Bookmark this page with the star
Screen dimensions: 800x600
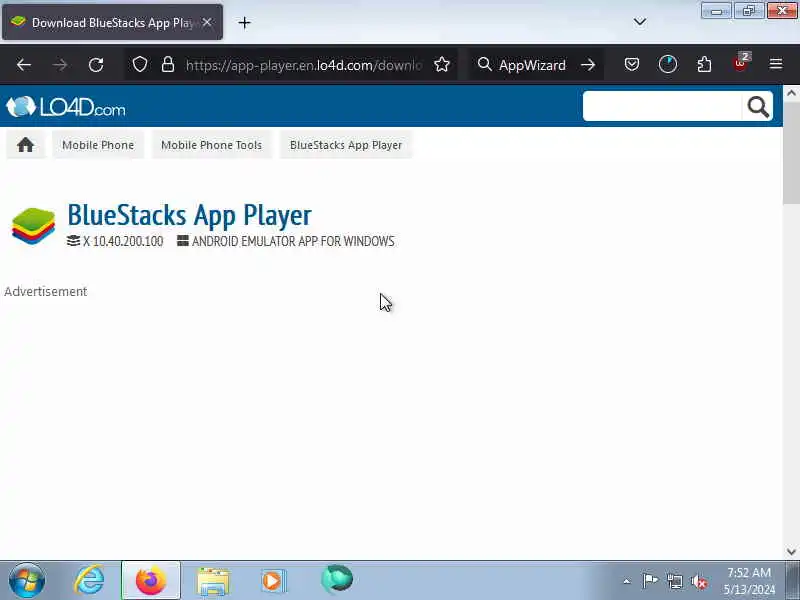(x=442, y=65)
